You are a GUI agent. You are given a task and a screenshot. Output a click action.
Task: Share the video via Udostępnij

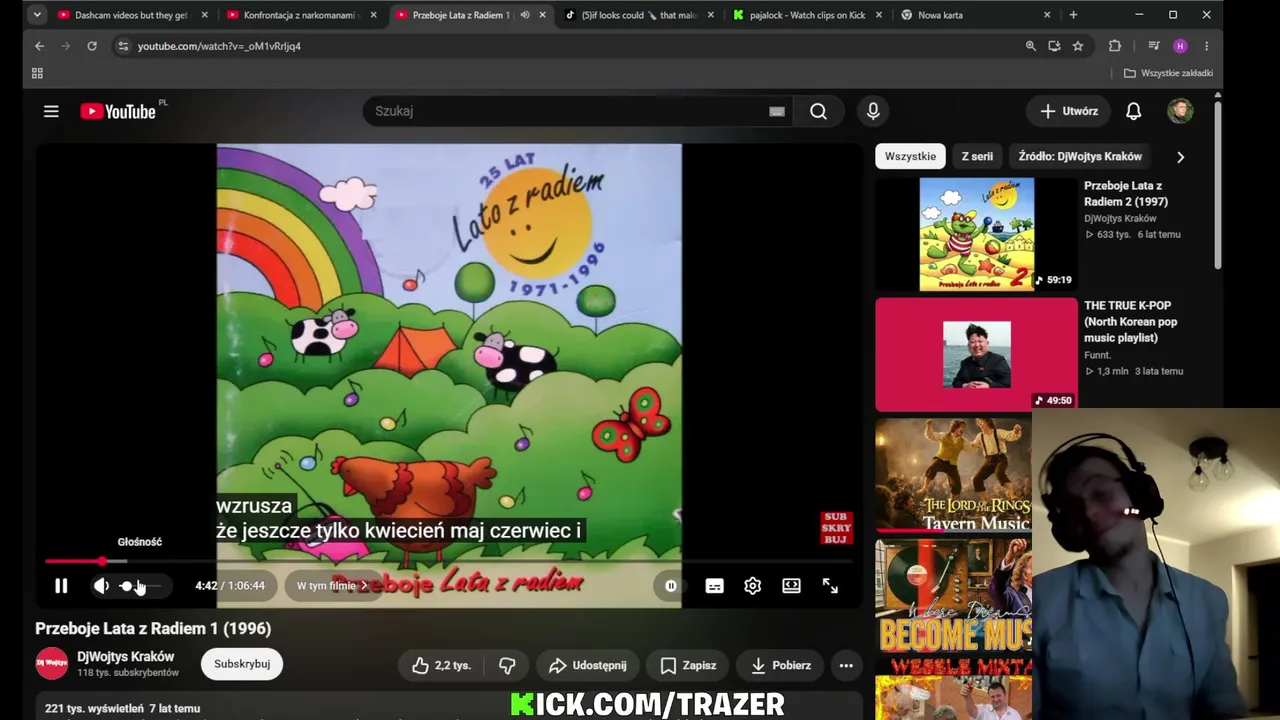point(590,665)
